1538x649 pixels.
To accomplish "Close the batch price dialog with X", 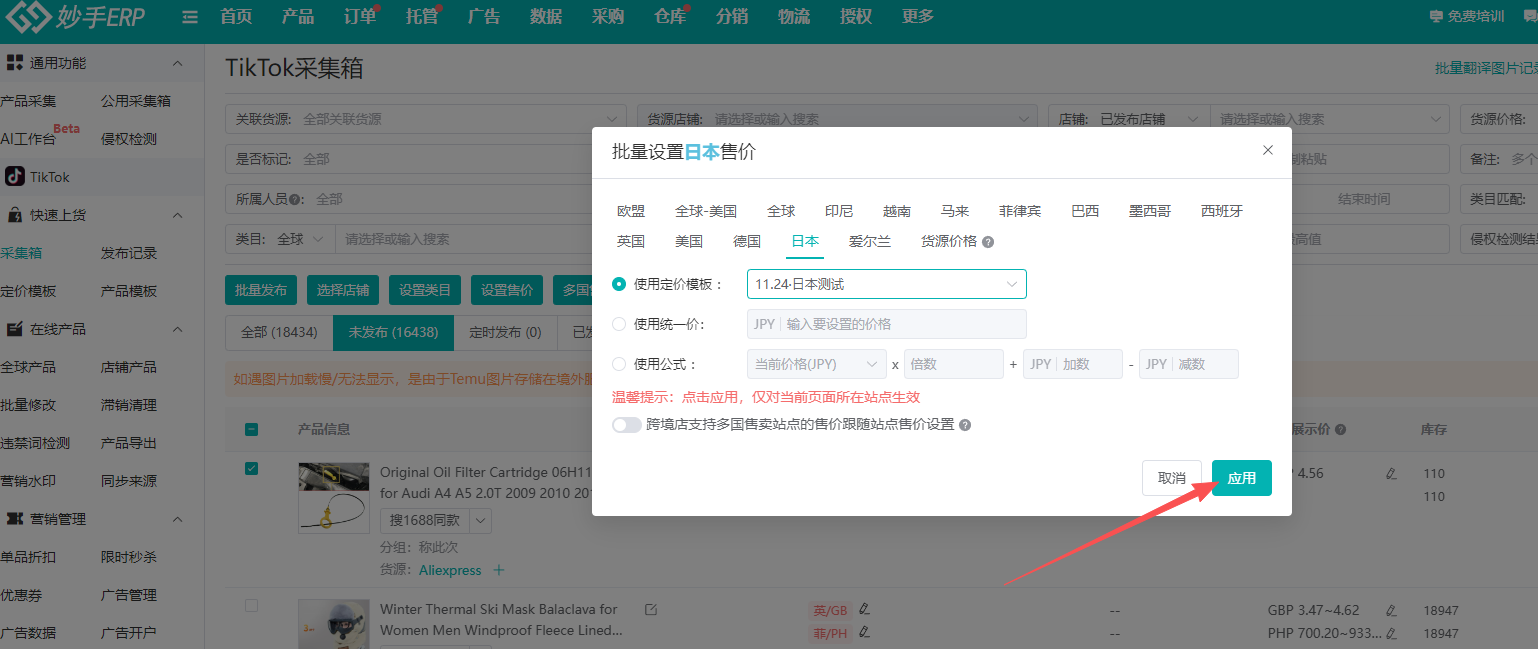I will coord(1268,150).
